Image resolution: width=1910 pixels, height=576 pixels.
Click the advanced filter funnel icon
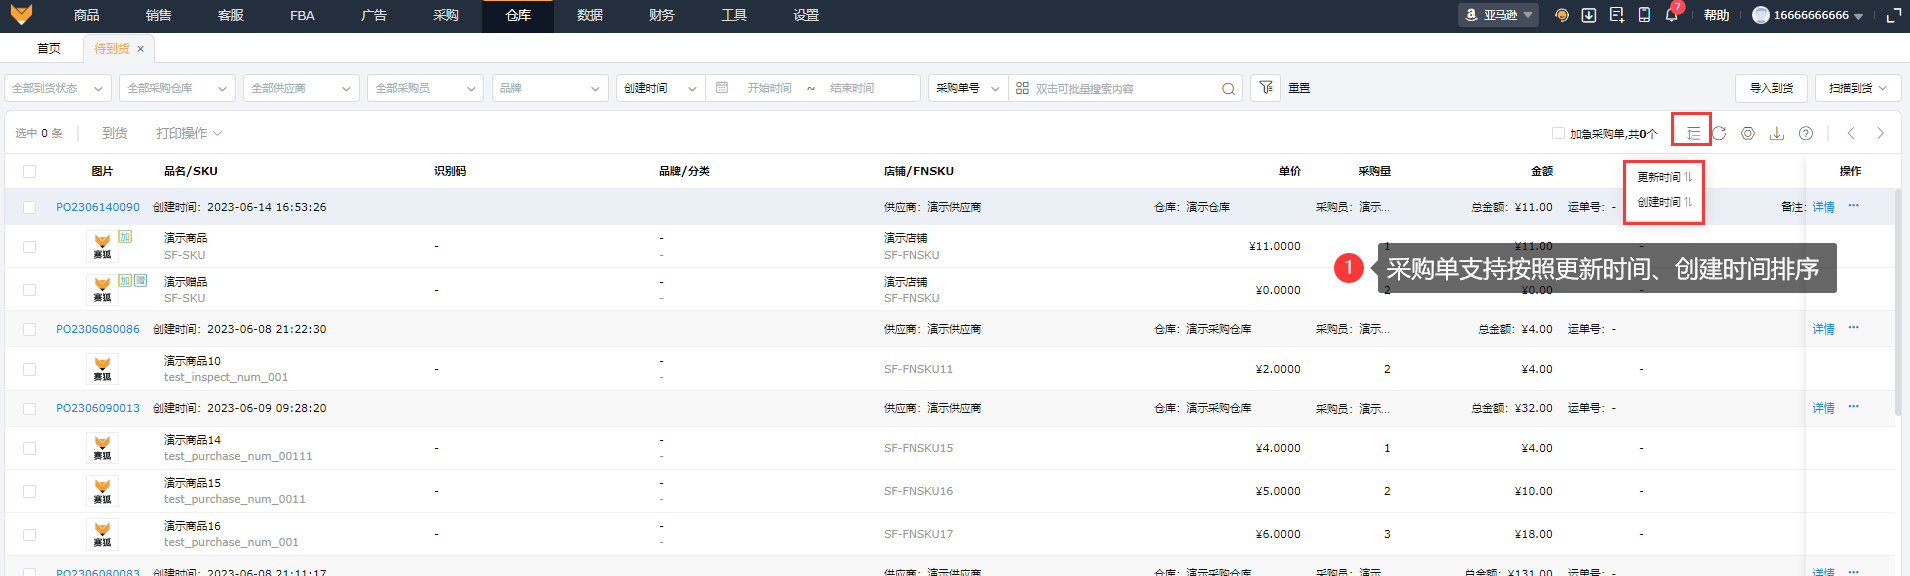1266,88
